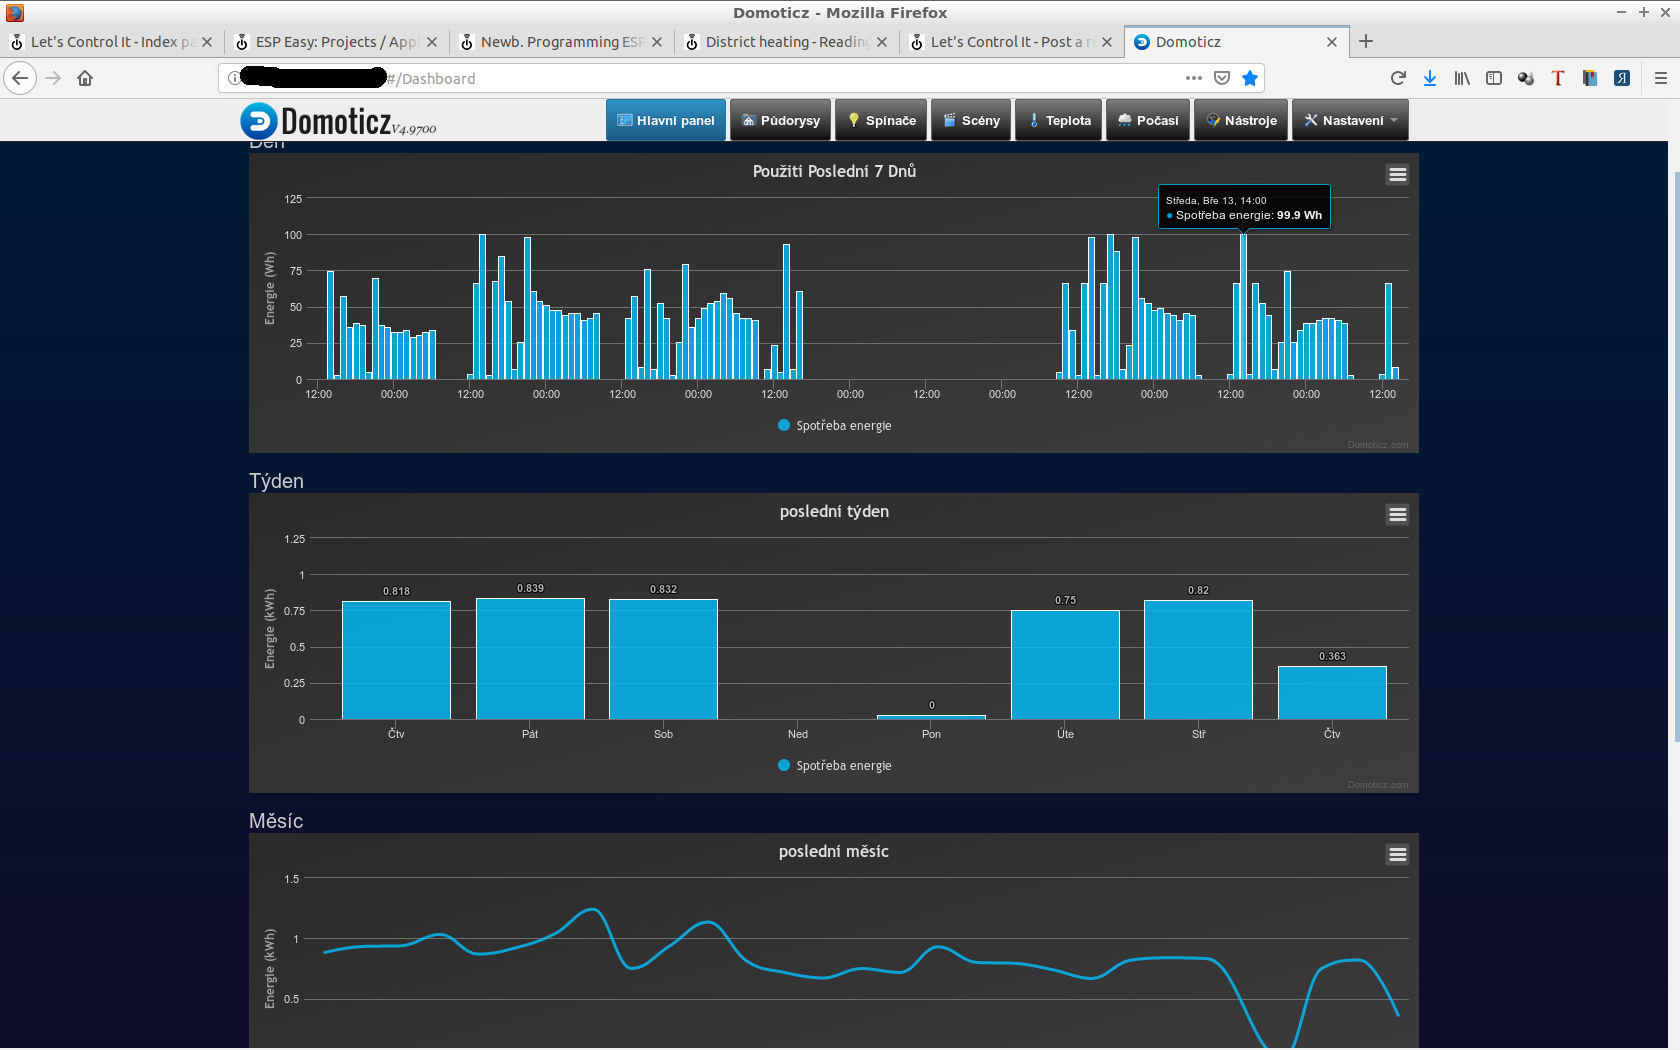Open Půdorysy floorplans tab

781,120
